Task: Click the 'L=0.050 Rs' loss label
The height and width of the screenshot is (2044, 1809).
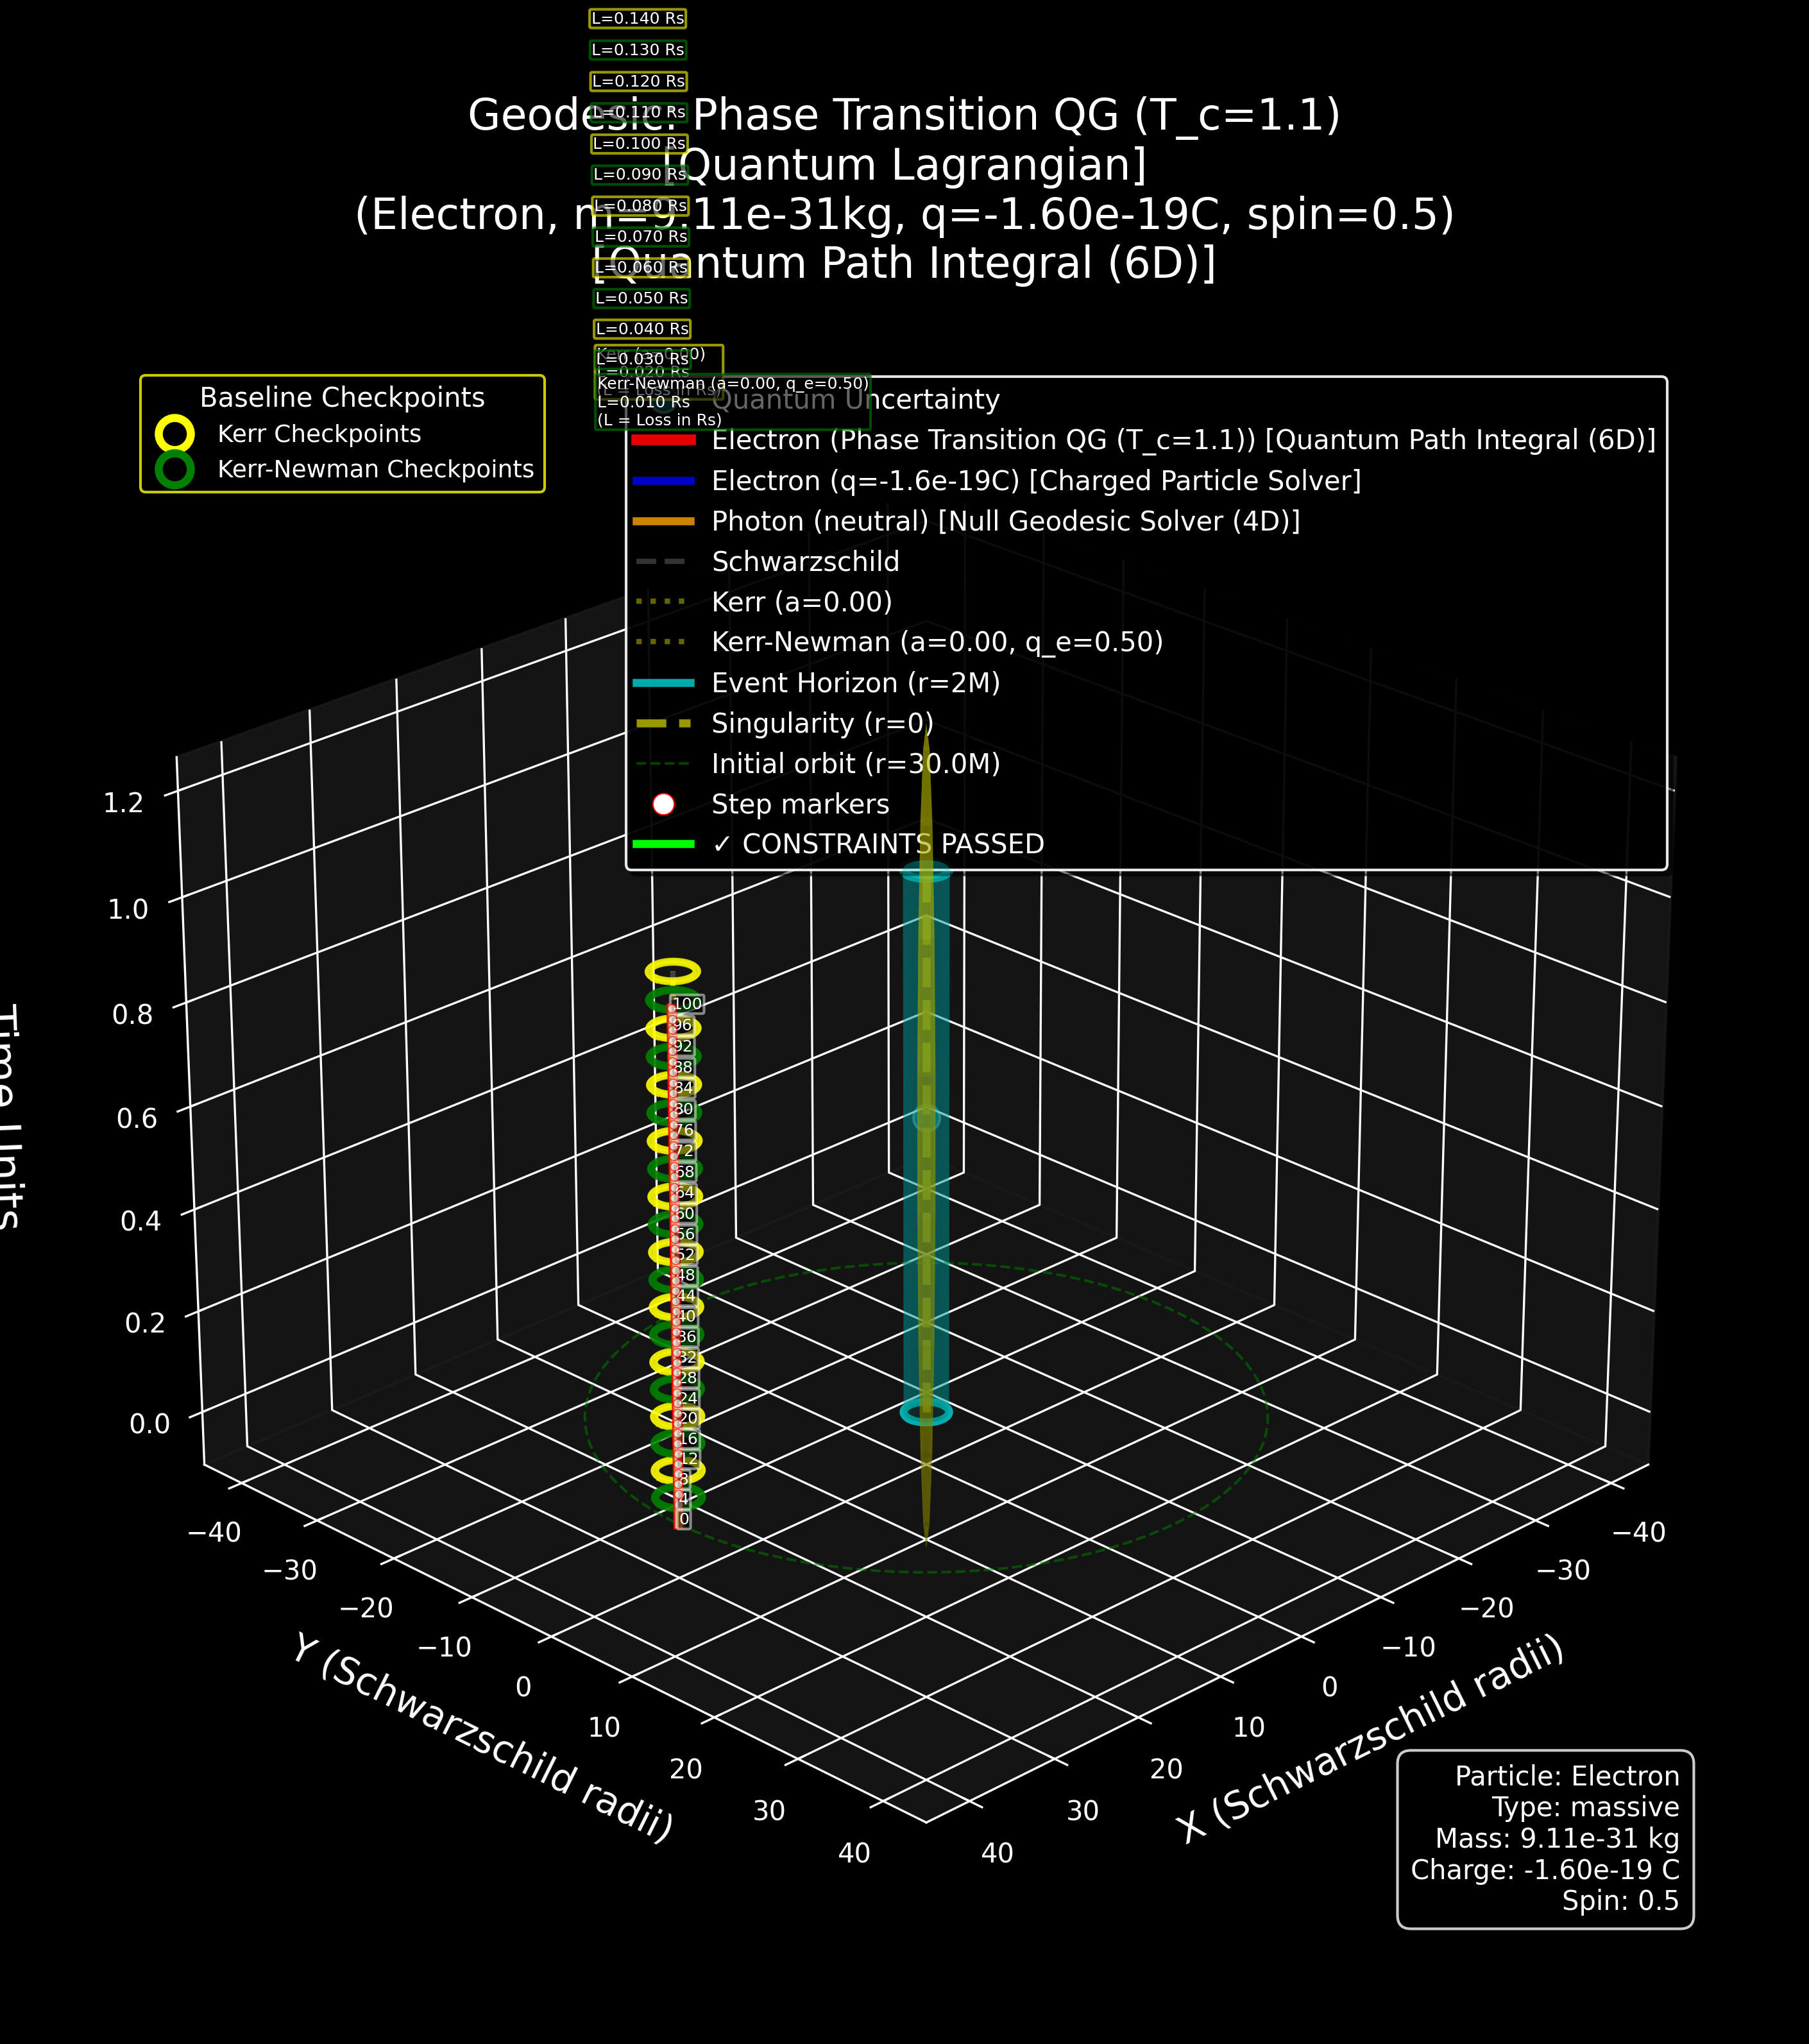Action: [x=642, y=297]
